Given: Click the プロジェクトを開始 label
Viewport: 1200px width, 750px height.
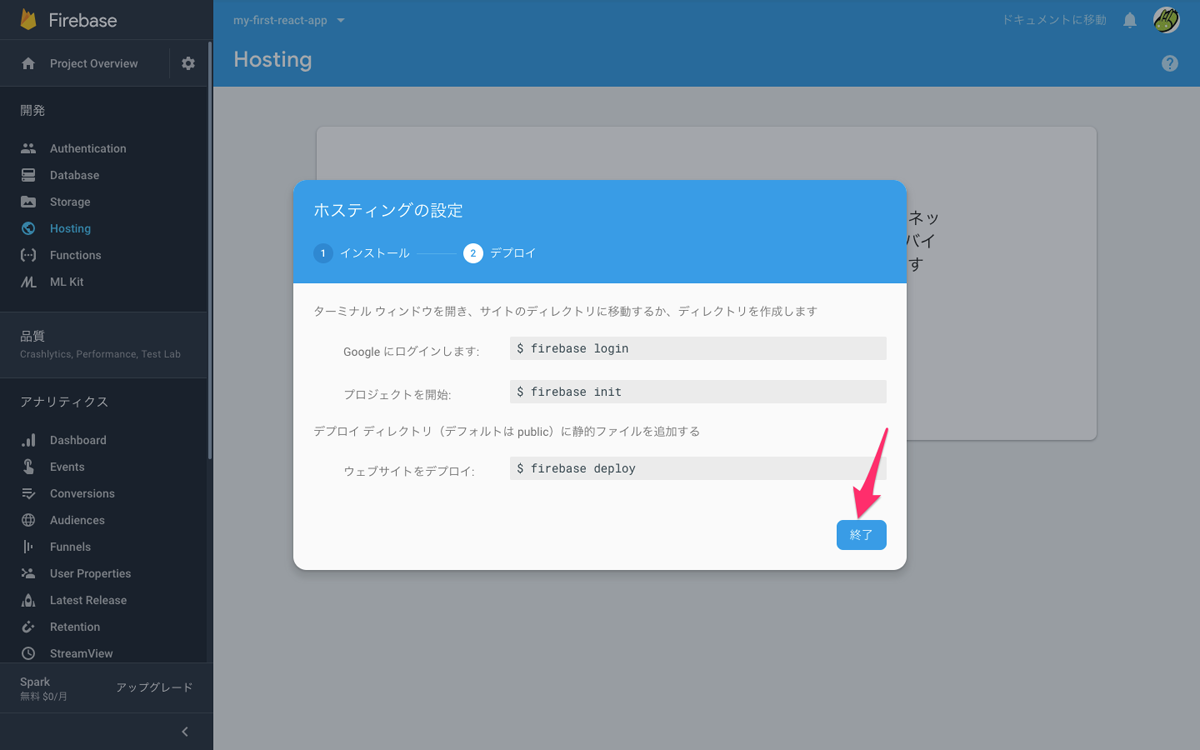Looking at the screenshot, I should pos(397,394).
